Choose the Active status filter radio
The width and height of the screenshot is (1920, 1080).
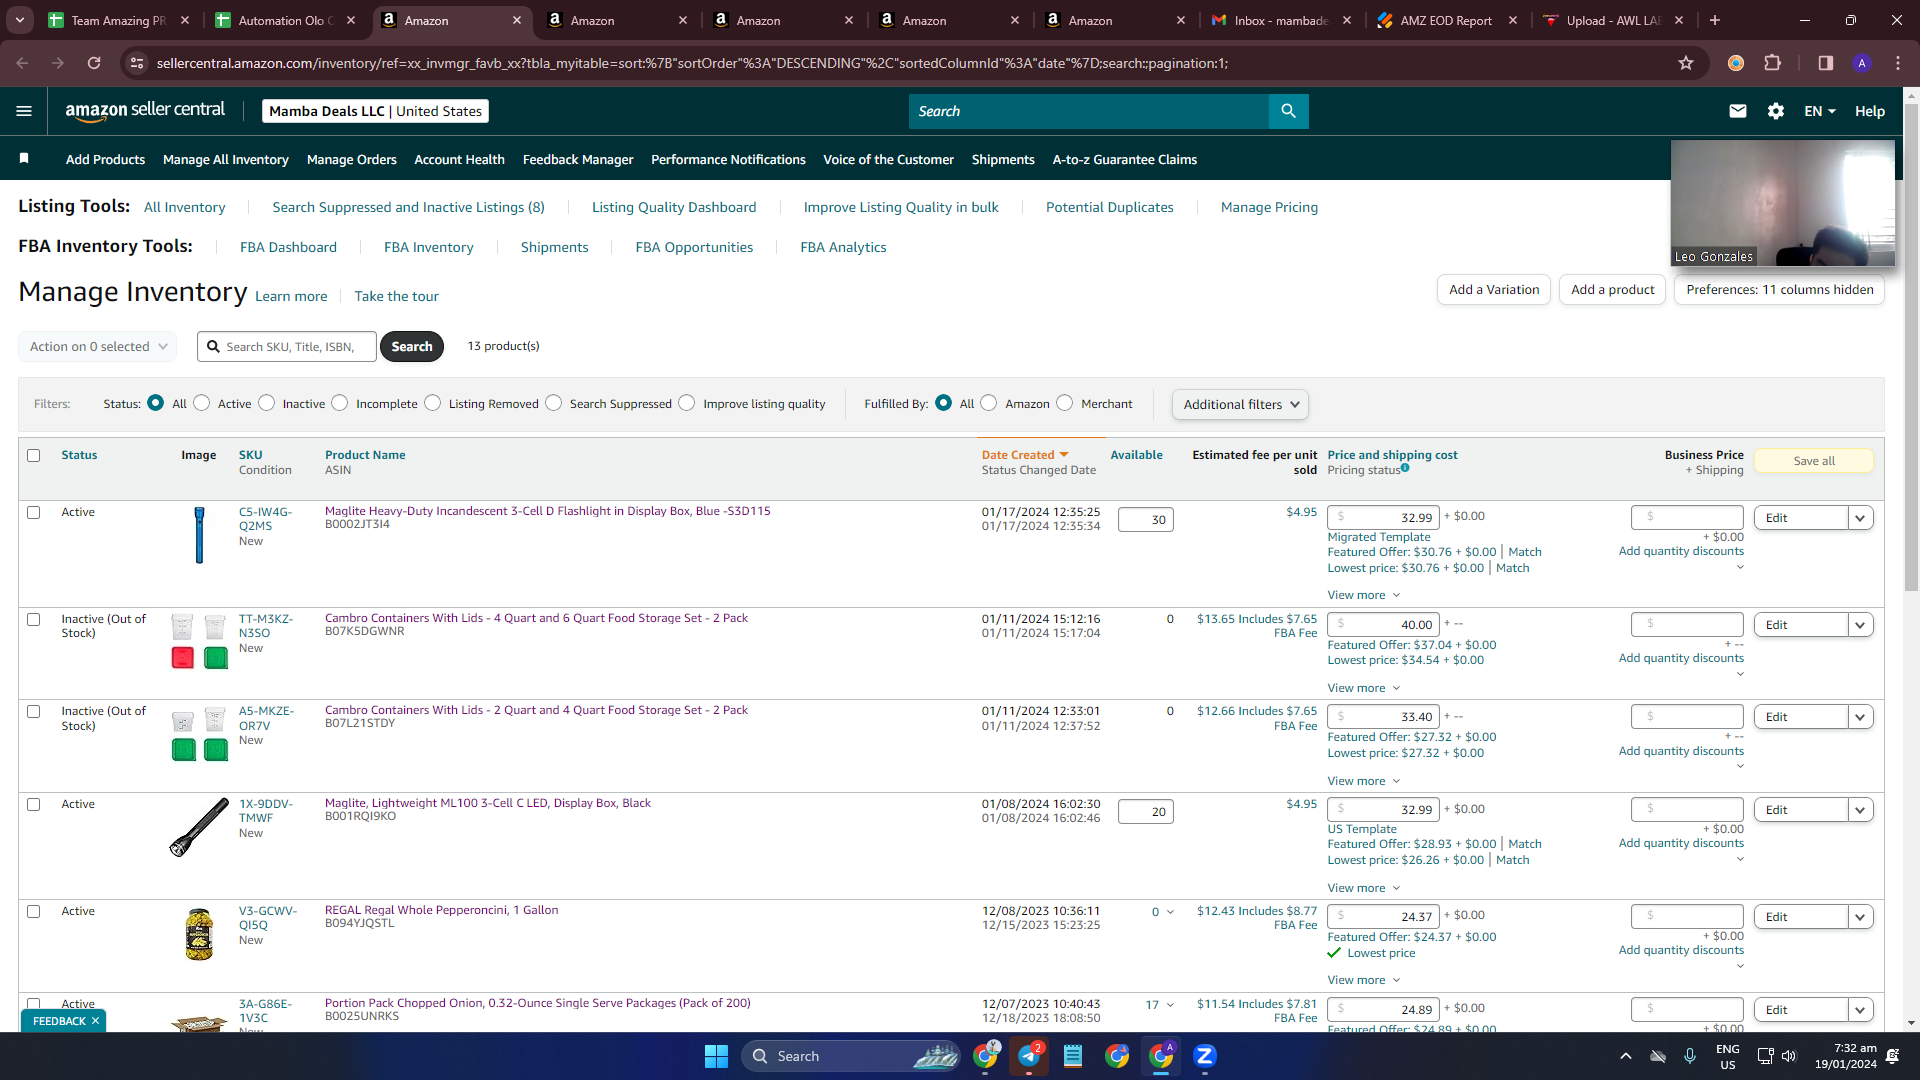coord(202,403)
